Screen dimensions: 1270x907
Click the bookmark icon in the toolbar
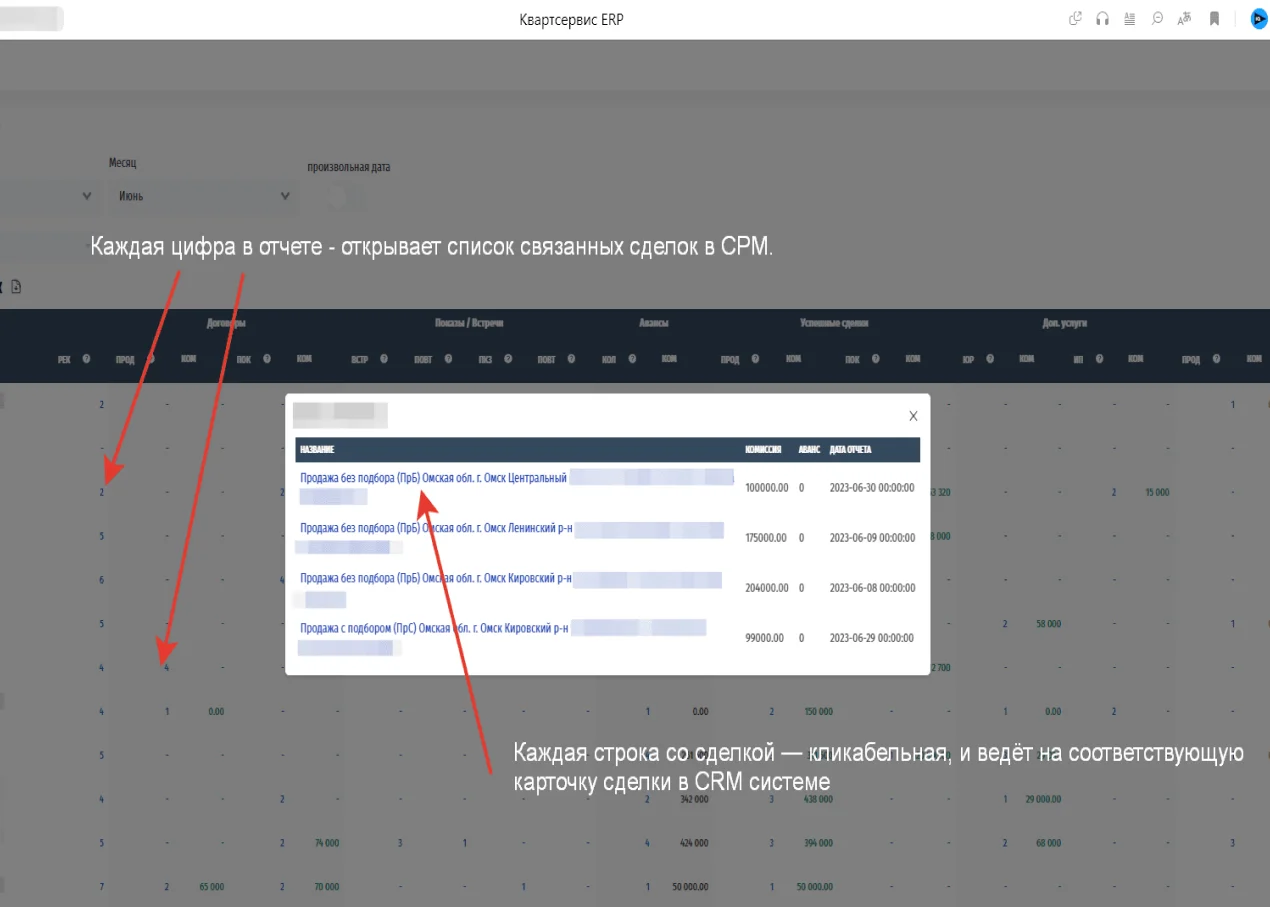pyautogui.click(x=1213, y=18)
